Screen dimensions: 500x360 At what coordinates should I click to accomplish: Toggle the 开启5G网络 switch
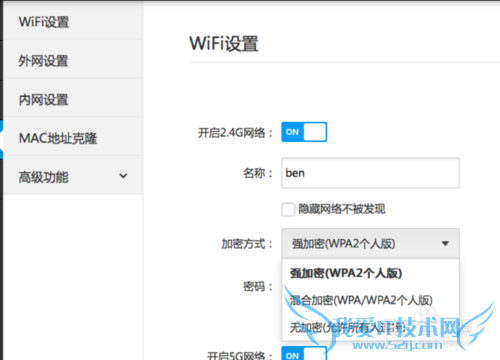point(304,353)
